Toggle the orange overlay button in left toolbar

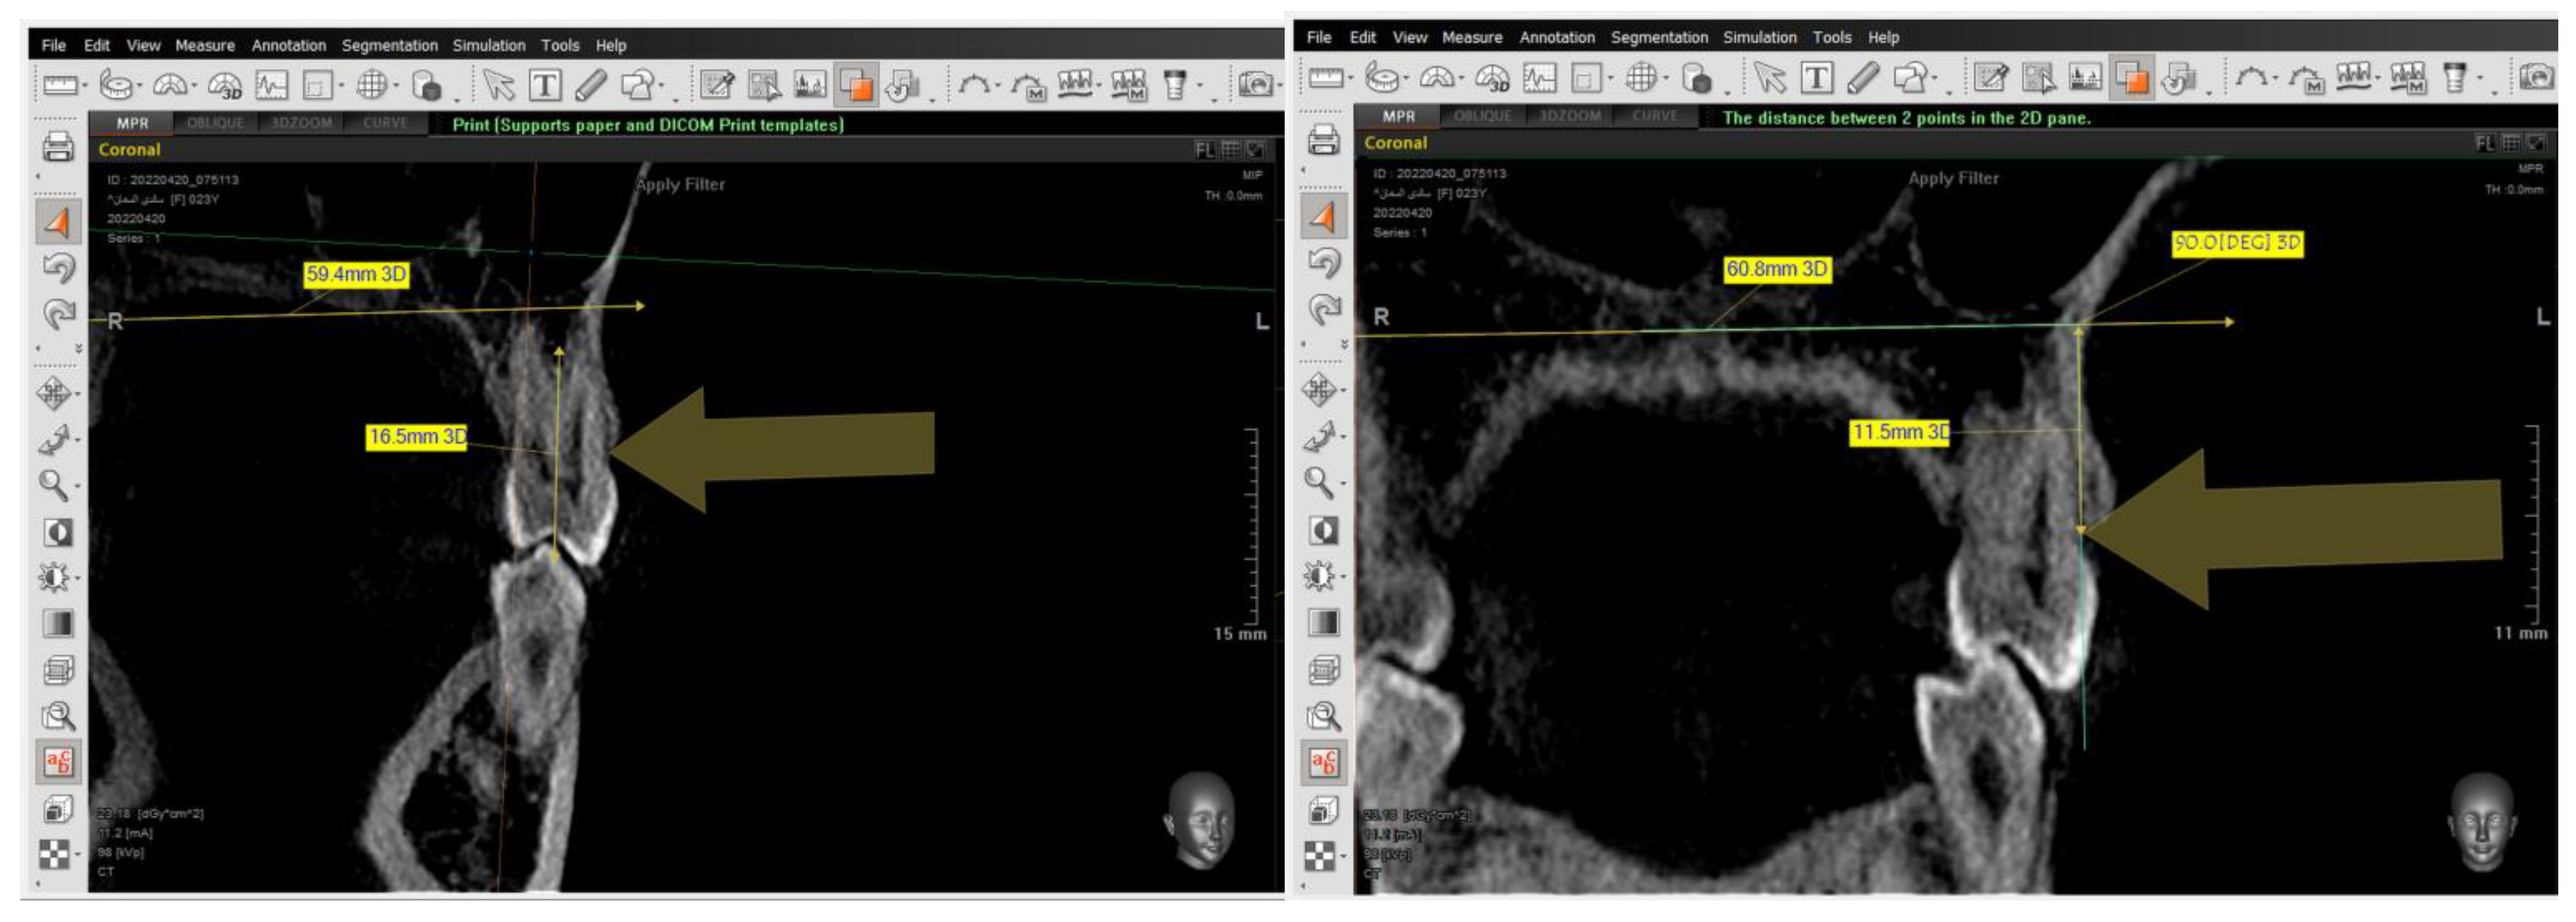857,86
